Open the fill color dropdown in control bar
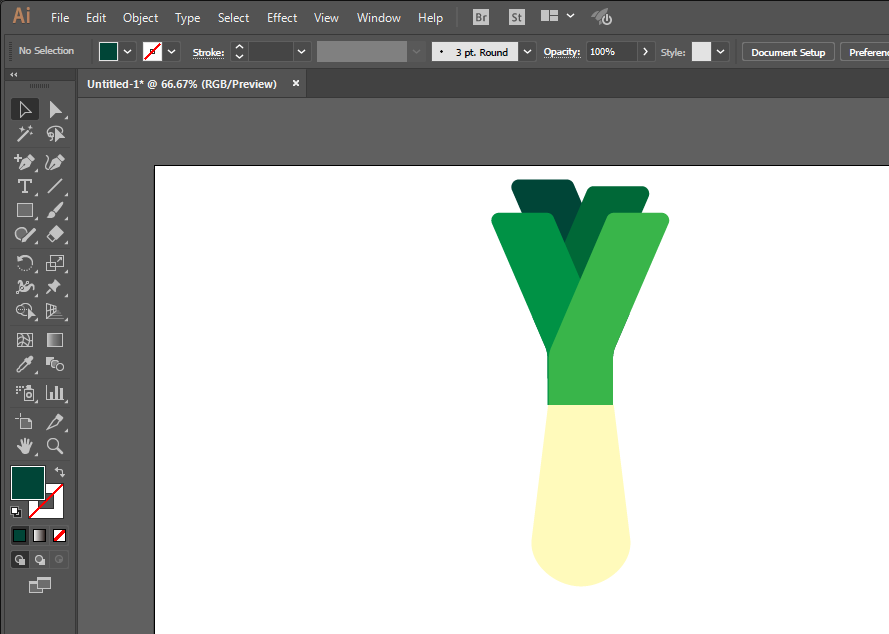 click(128, 52)
